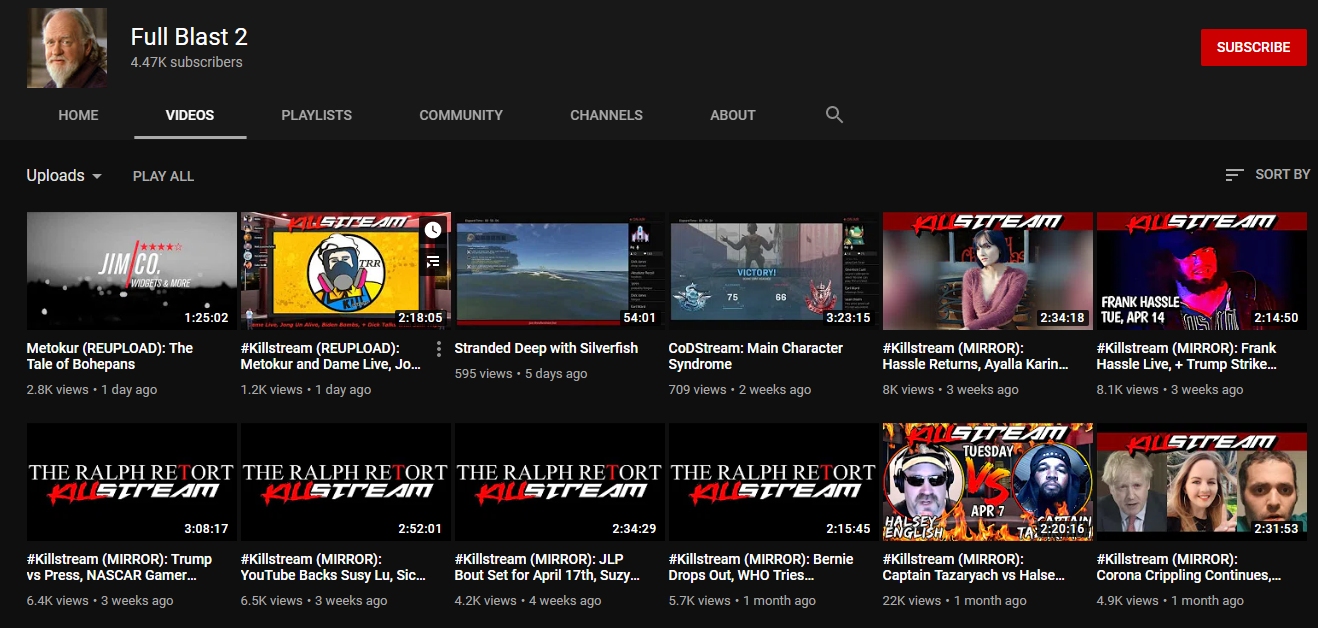Click the '4.2K views • 4 weeks ago' text
The height and width of the screenshot is (628, 1318).
pos(528,601)
